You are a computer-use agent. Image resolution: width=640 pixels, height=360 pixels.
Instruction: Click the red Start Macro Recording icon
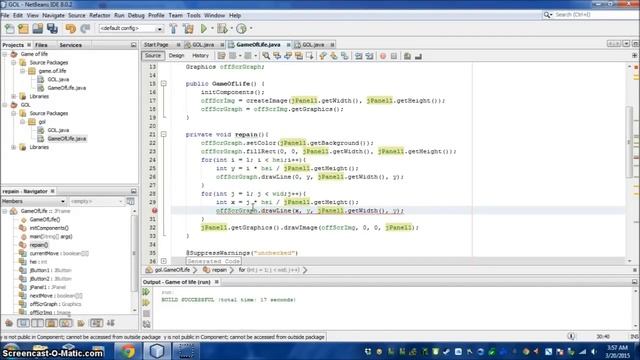(x=383, y=56)
